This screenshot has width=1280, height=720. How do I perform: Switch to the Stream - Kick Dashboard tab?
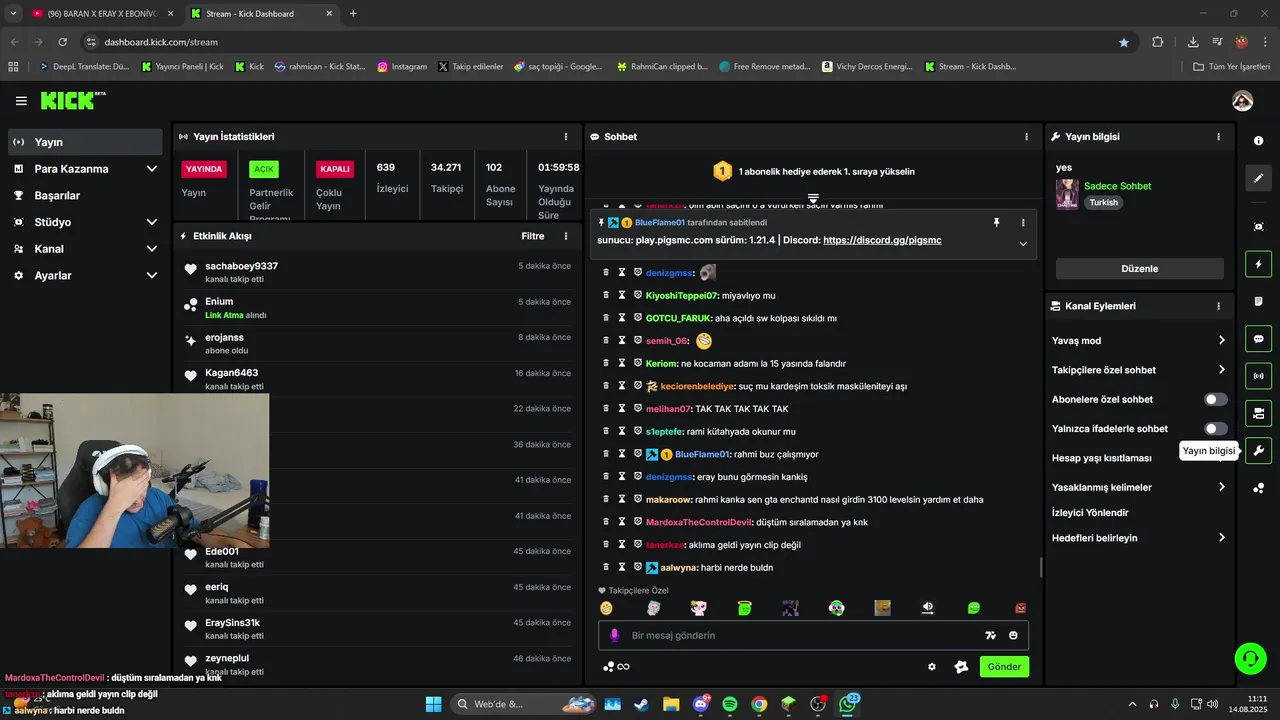point(260,14)
